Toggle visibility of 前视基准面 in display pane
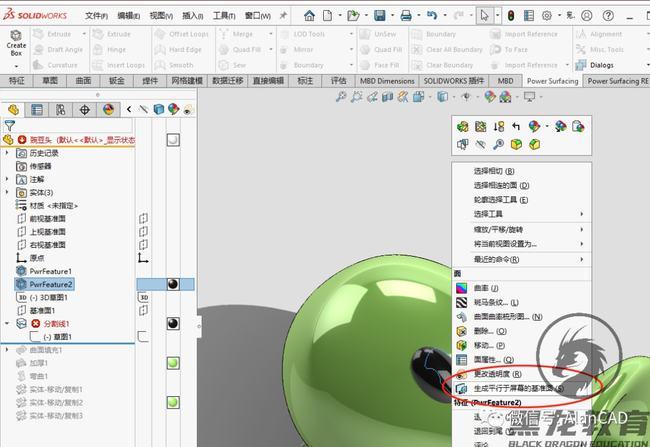Screen dimensions: 650x447 [x=143, y=219]
